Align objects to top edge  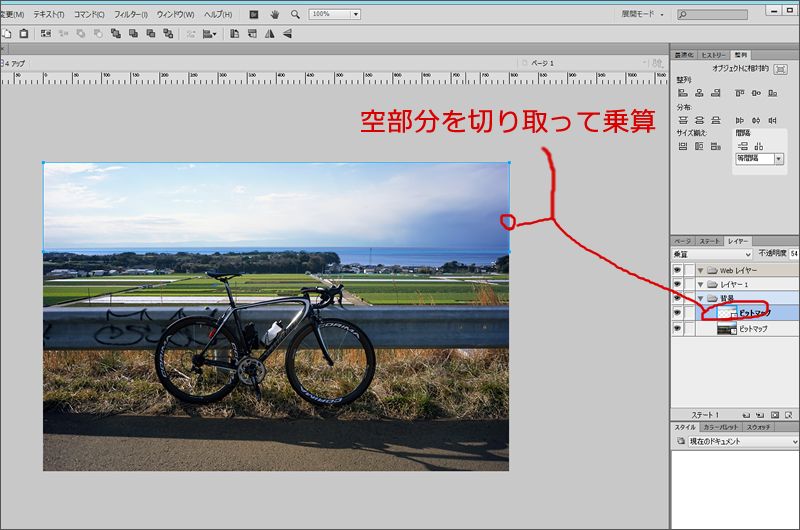[x=739, y=93]
